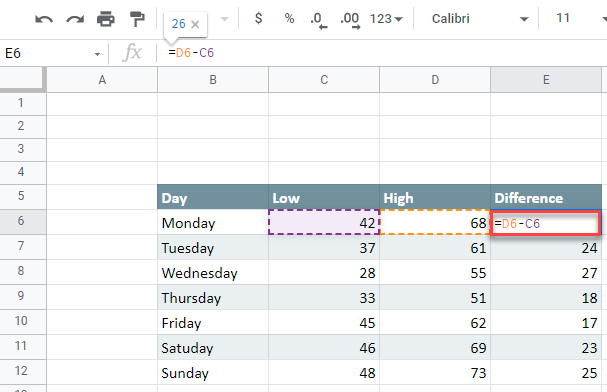Viewport: 607px width, 392px height.
Task: Close the 26 result tooltip
Action: (195, 24)
